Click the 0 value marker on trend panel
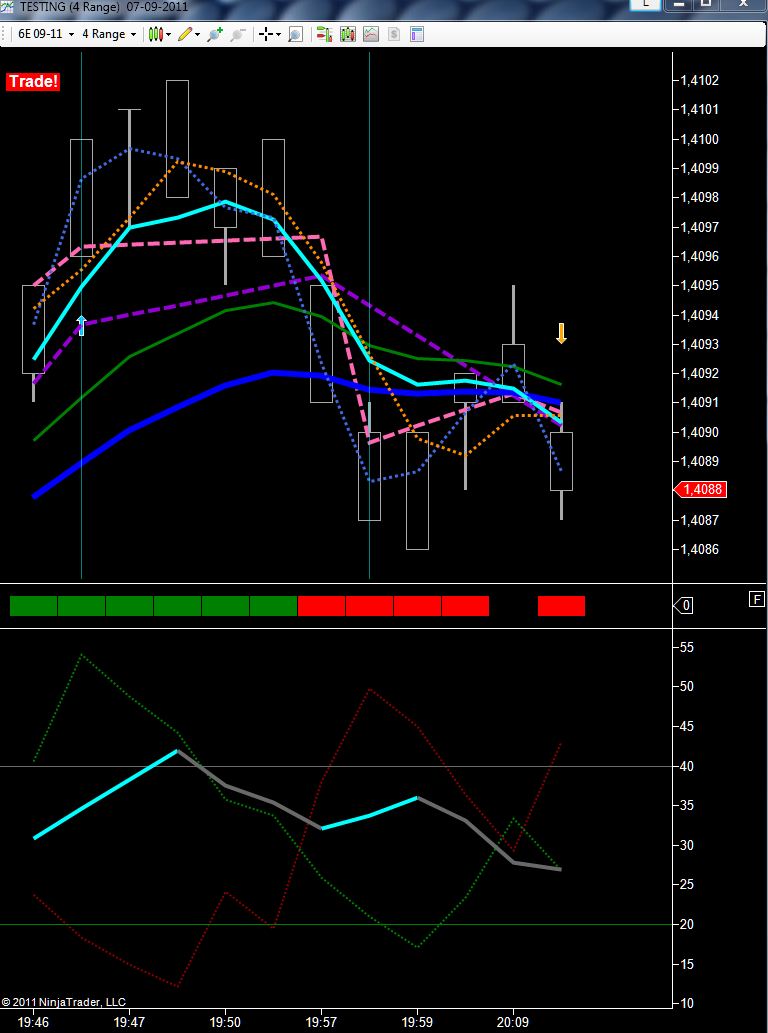Screen dimensions: 768x1033 click(x=683, y=605)
